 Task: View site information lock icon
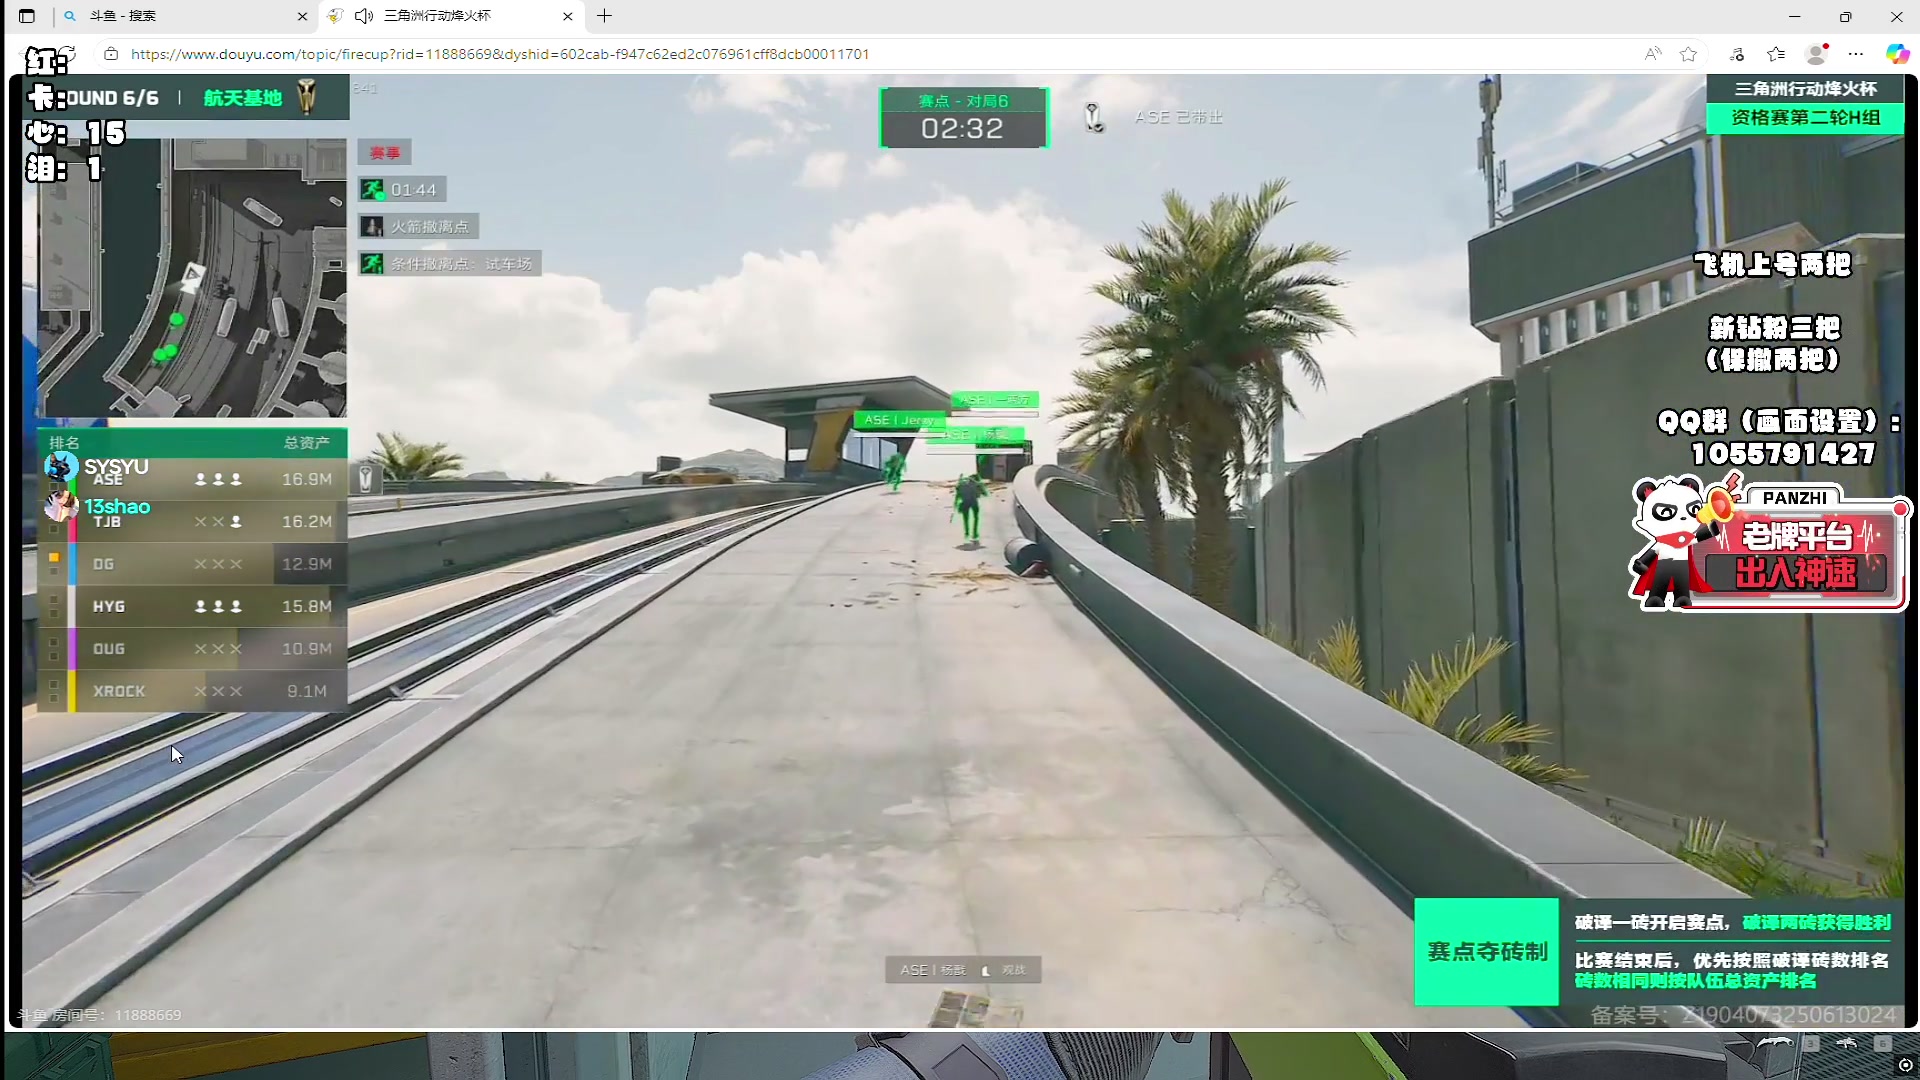click(x=111, y=54)
